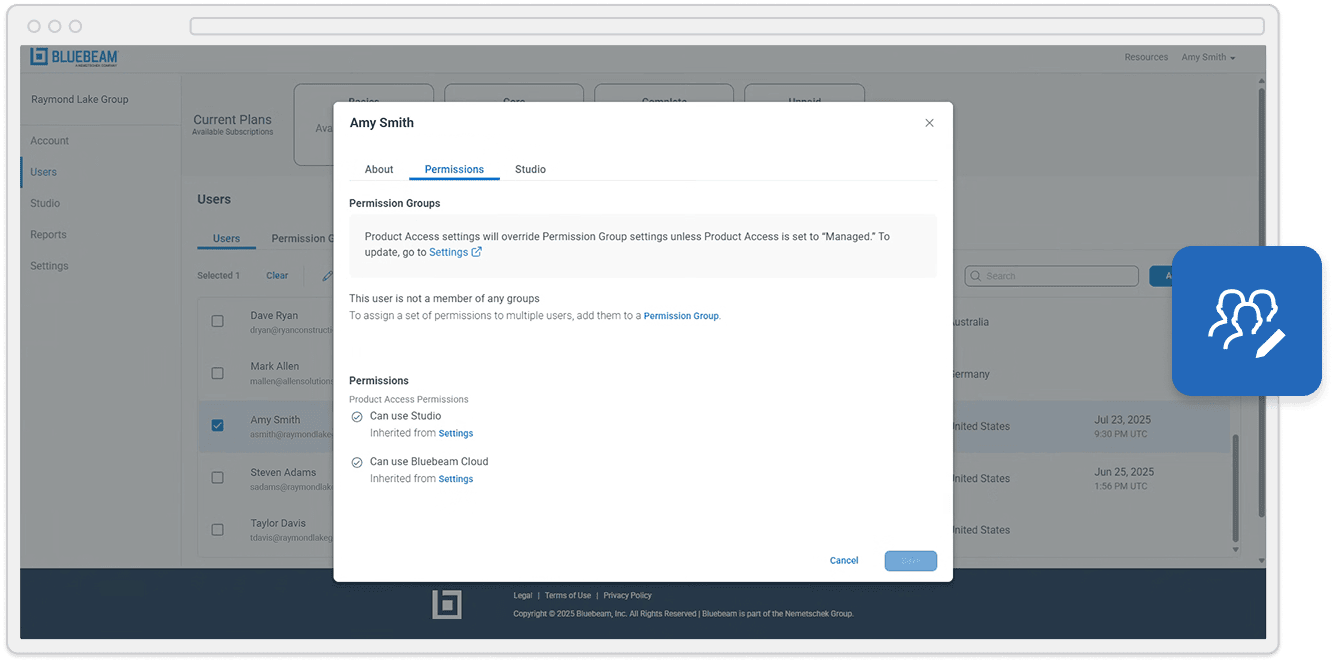Click the magnifying glass in the search box
Screen dimensions: 1334x663
pyautogui.click(x=975, y=275)
